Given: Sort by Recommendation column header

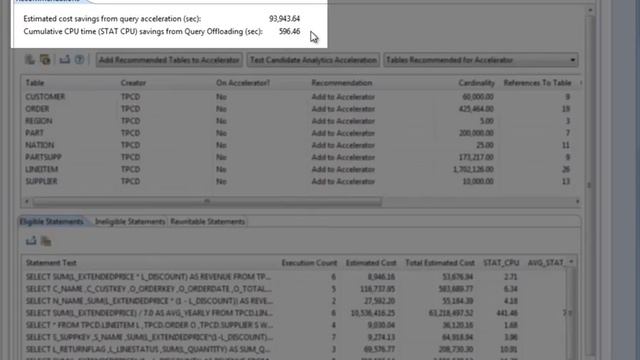Looking at the screenshot, I should coord(342,83).
